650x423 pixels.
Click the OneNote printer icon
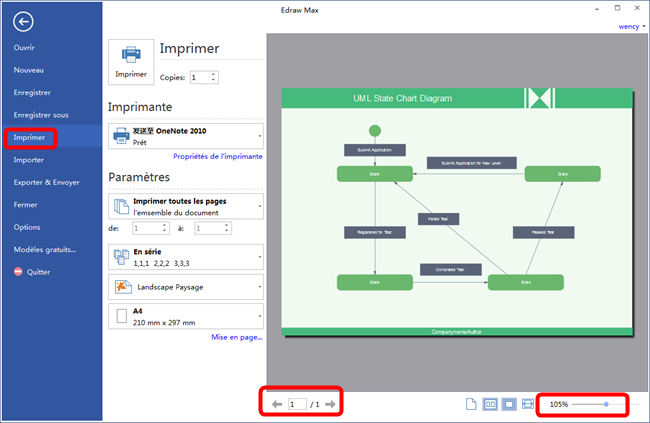121,136
